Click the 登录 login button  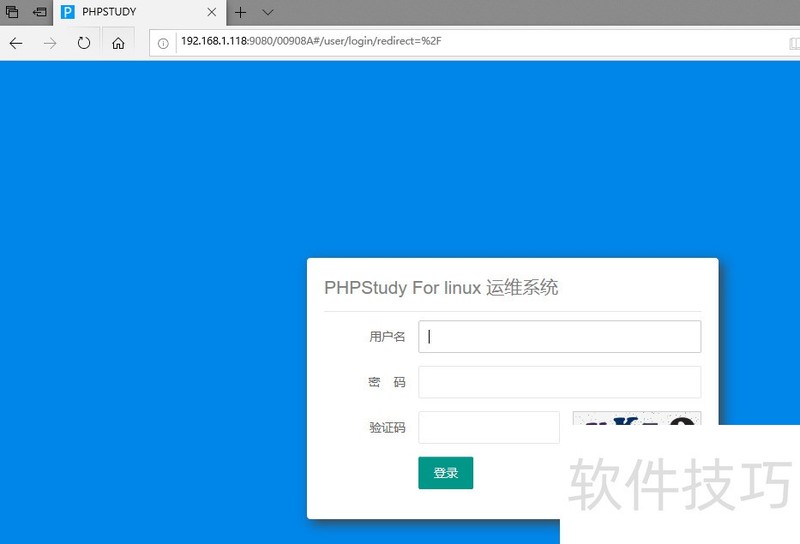point(445,473)
